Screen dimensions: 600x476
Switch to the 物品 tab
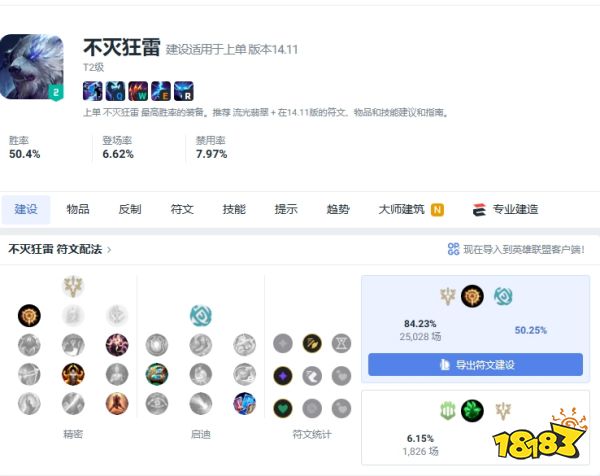[x=78, y=209]
